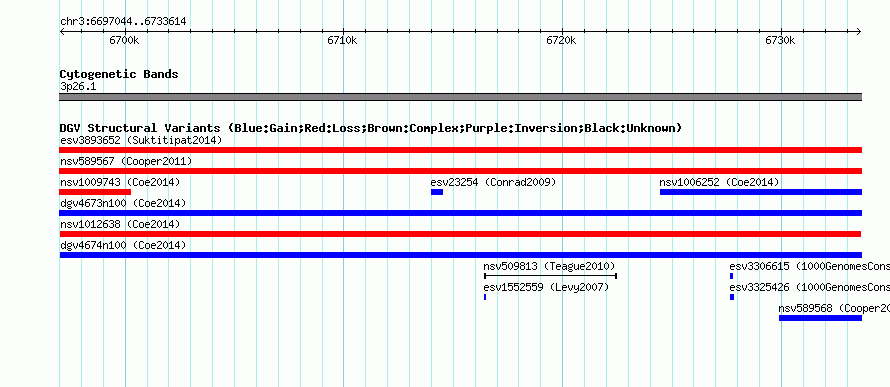Open the dgv4674n100 (Coe2014) label

(123, 246)
